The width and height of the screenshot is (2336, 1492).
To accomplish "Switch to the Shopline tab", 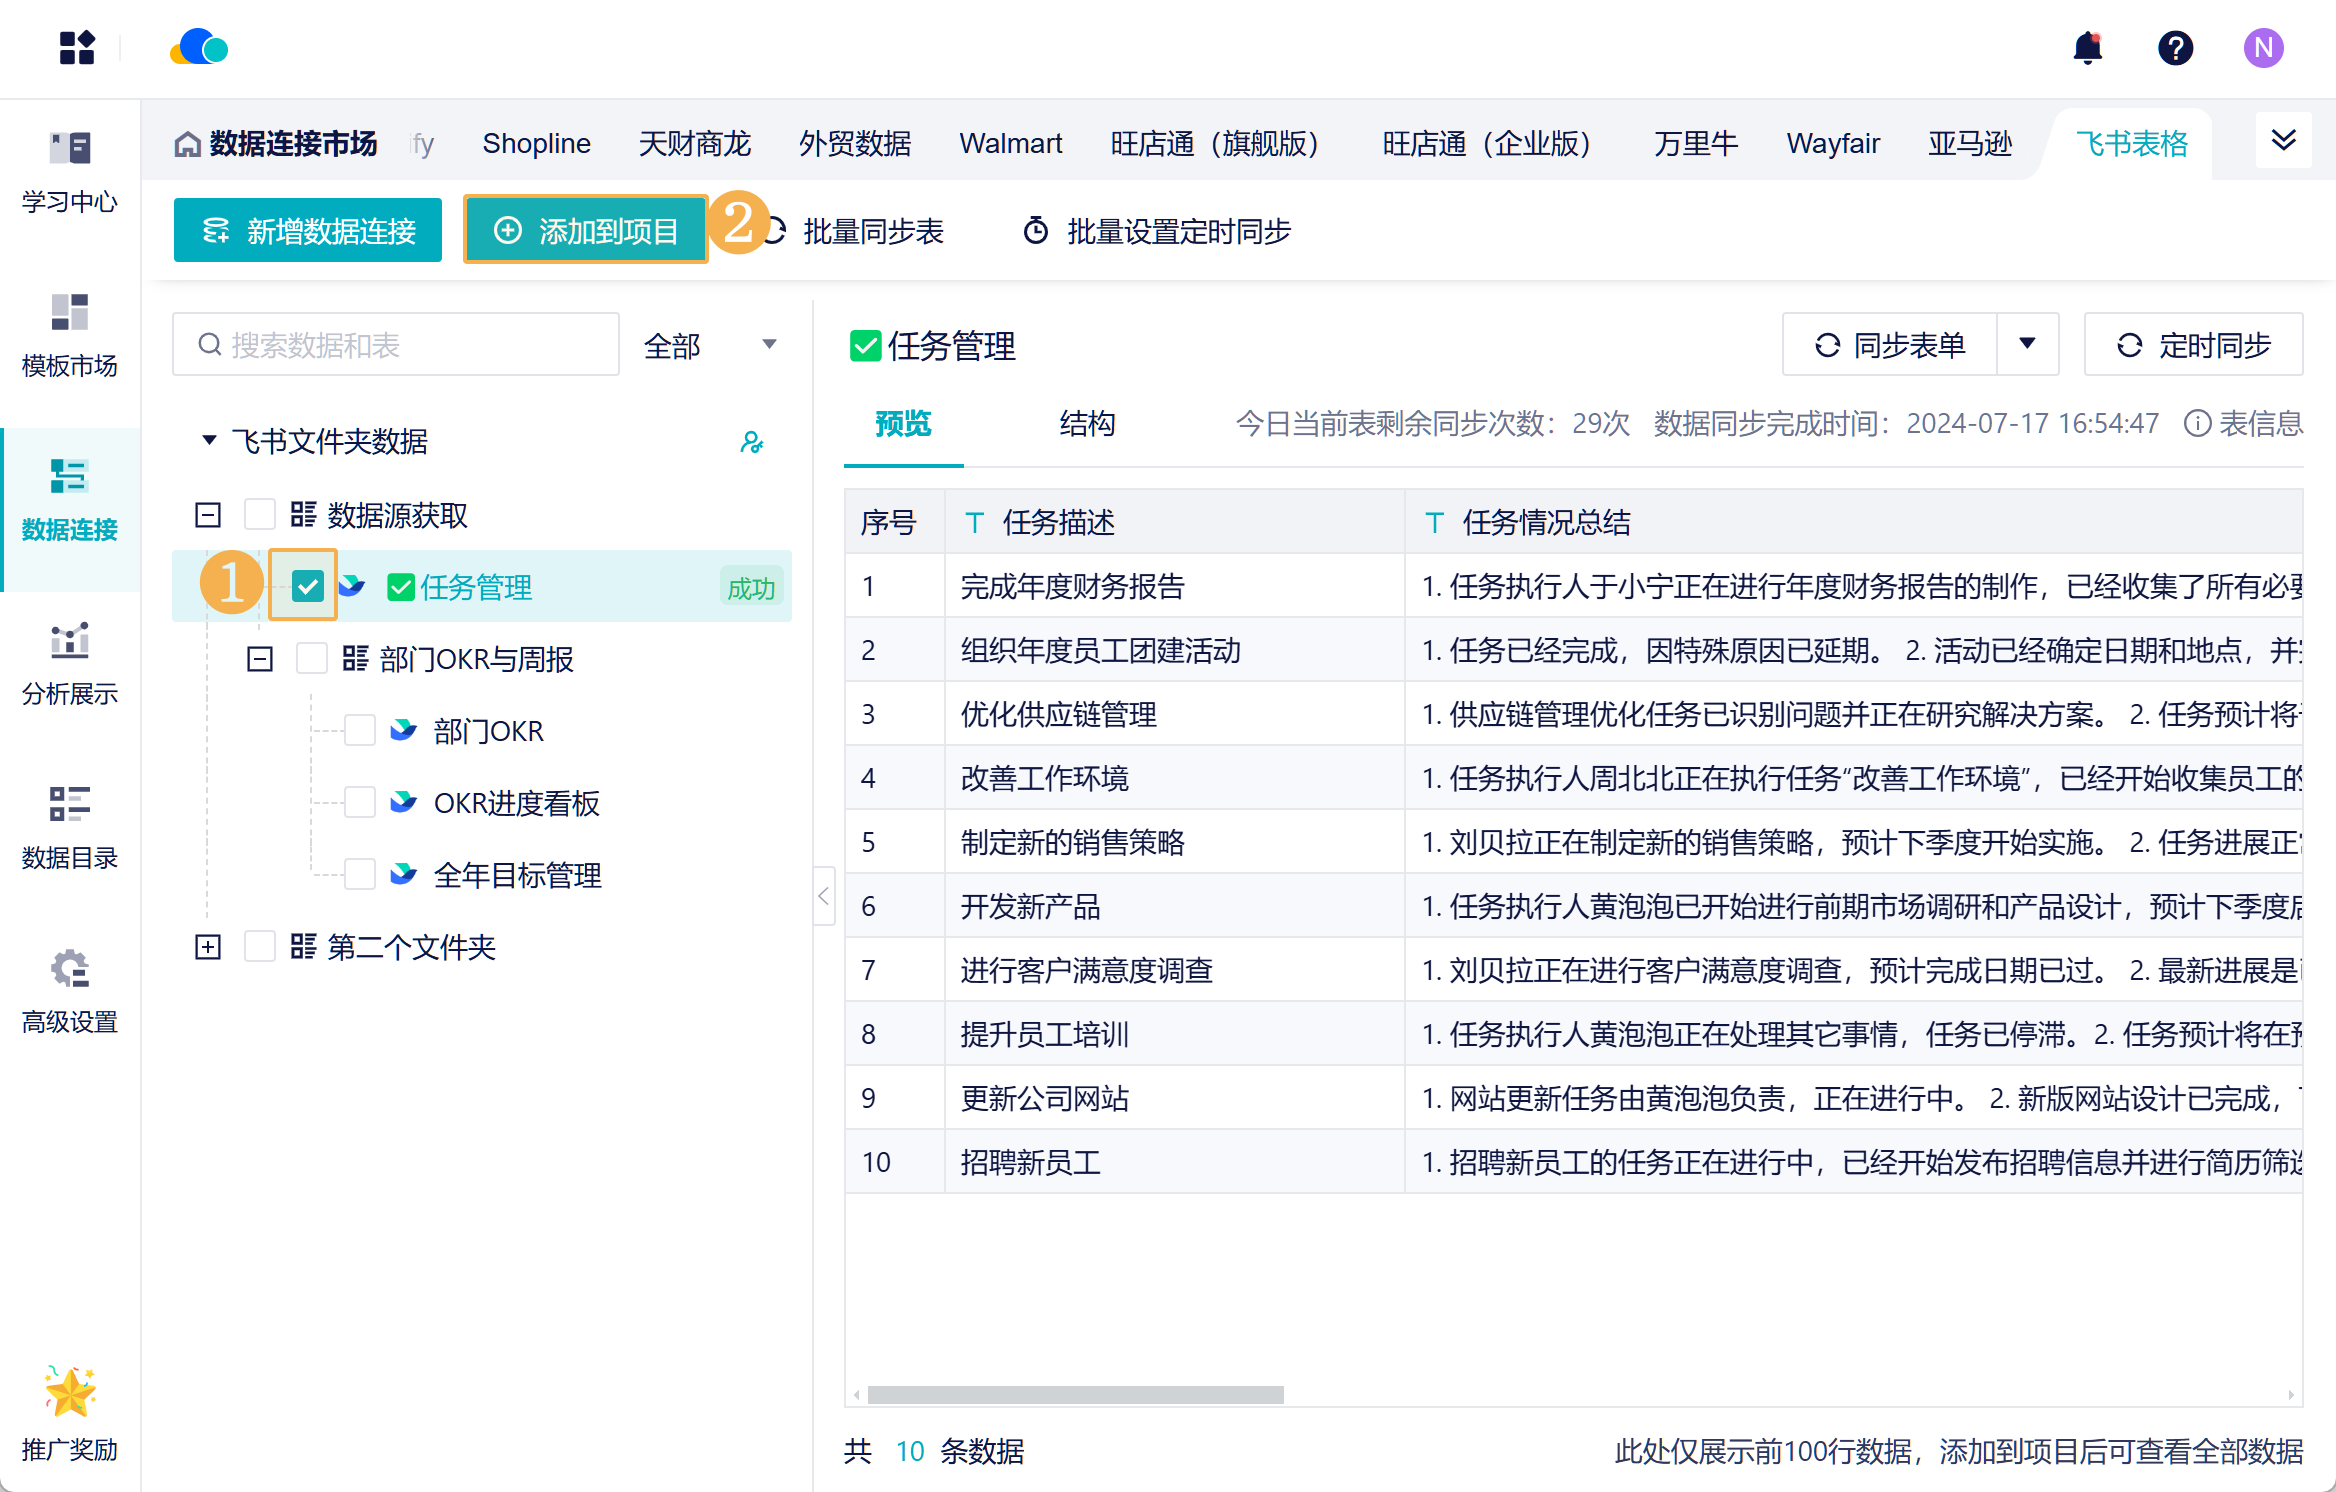I will [x=536, y=144].
